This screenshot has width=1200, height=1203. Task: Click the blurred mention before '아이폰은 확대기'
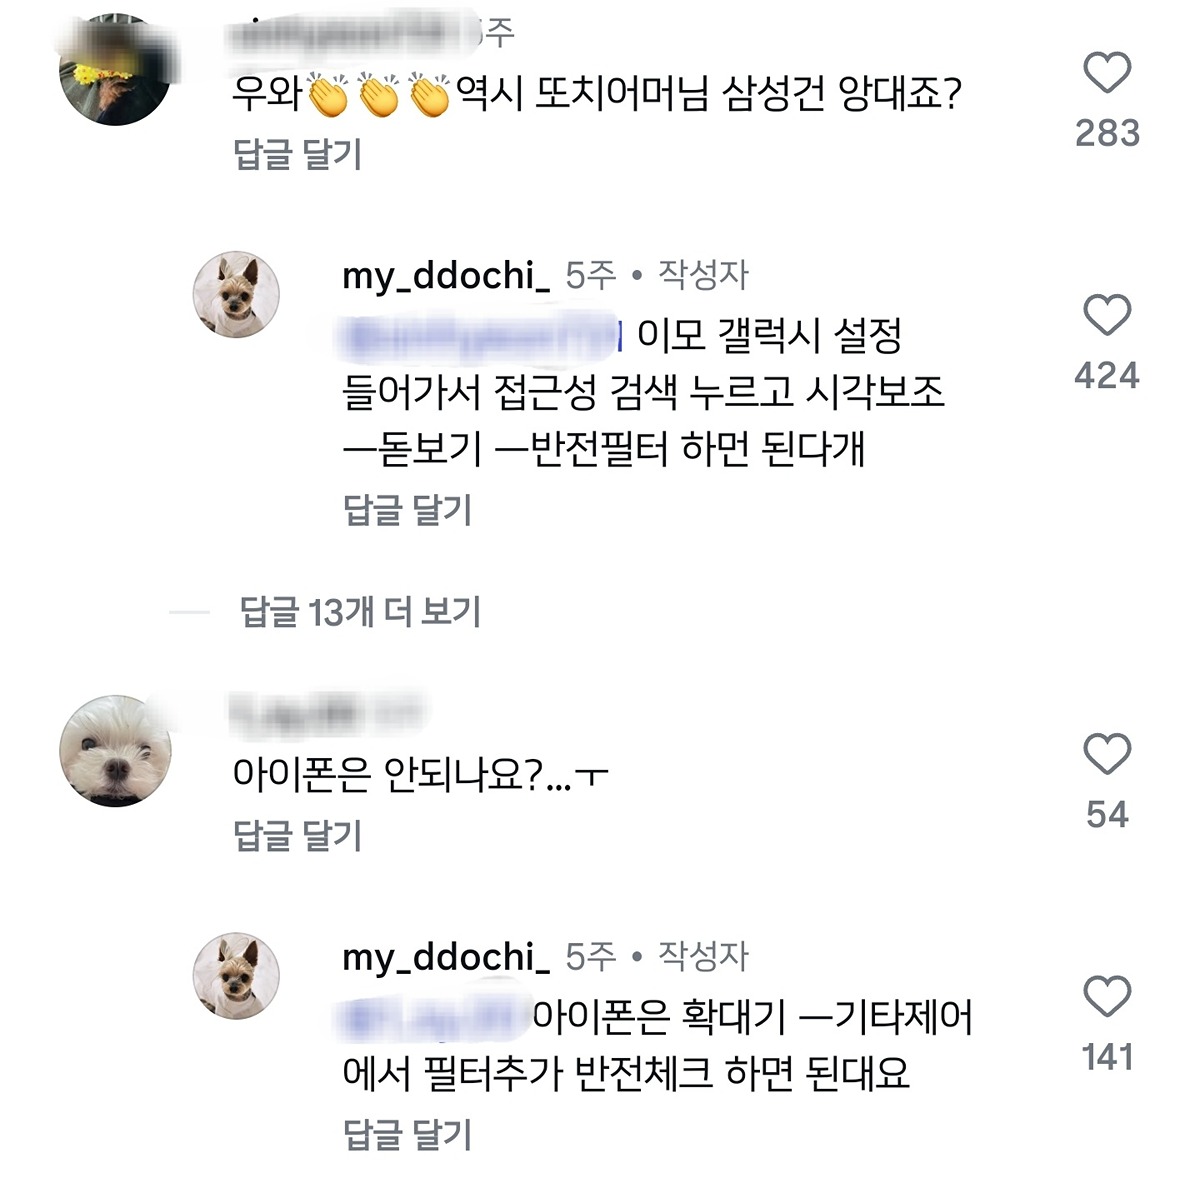pyautogui.click(x=432, y=1017)
